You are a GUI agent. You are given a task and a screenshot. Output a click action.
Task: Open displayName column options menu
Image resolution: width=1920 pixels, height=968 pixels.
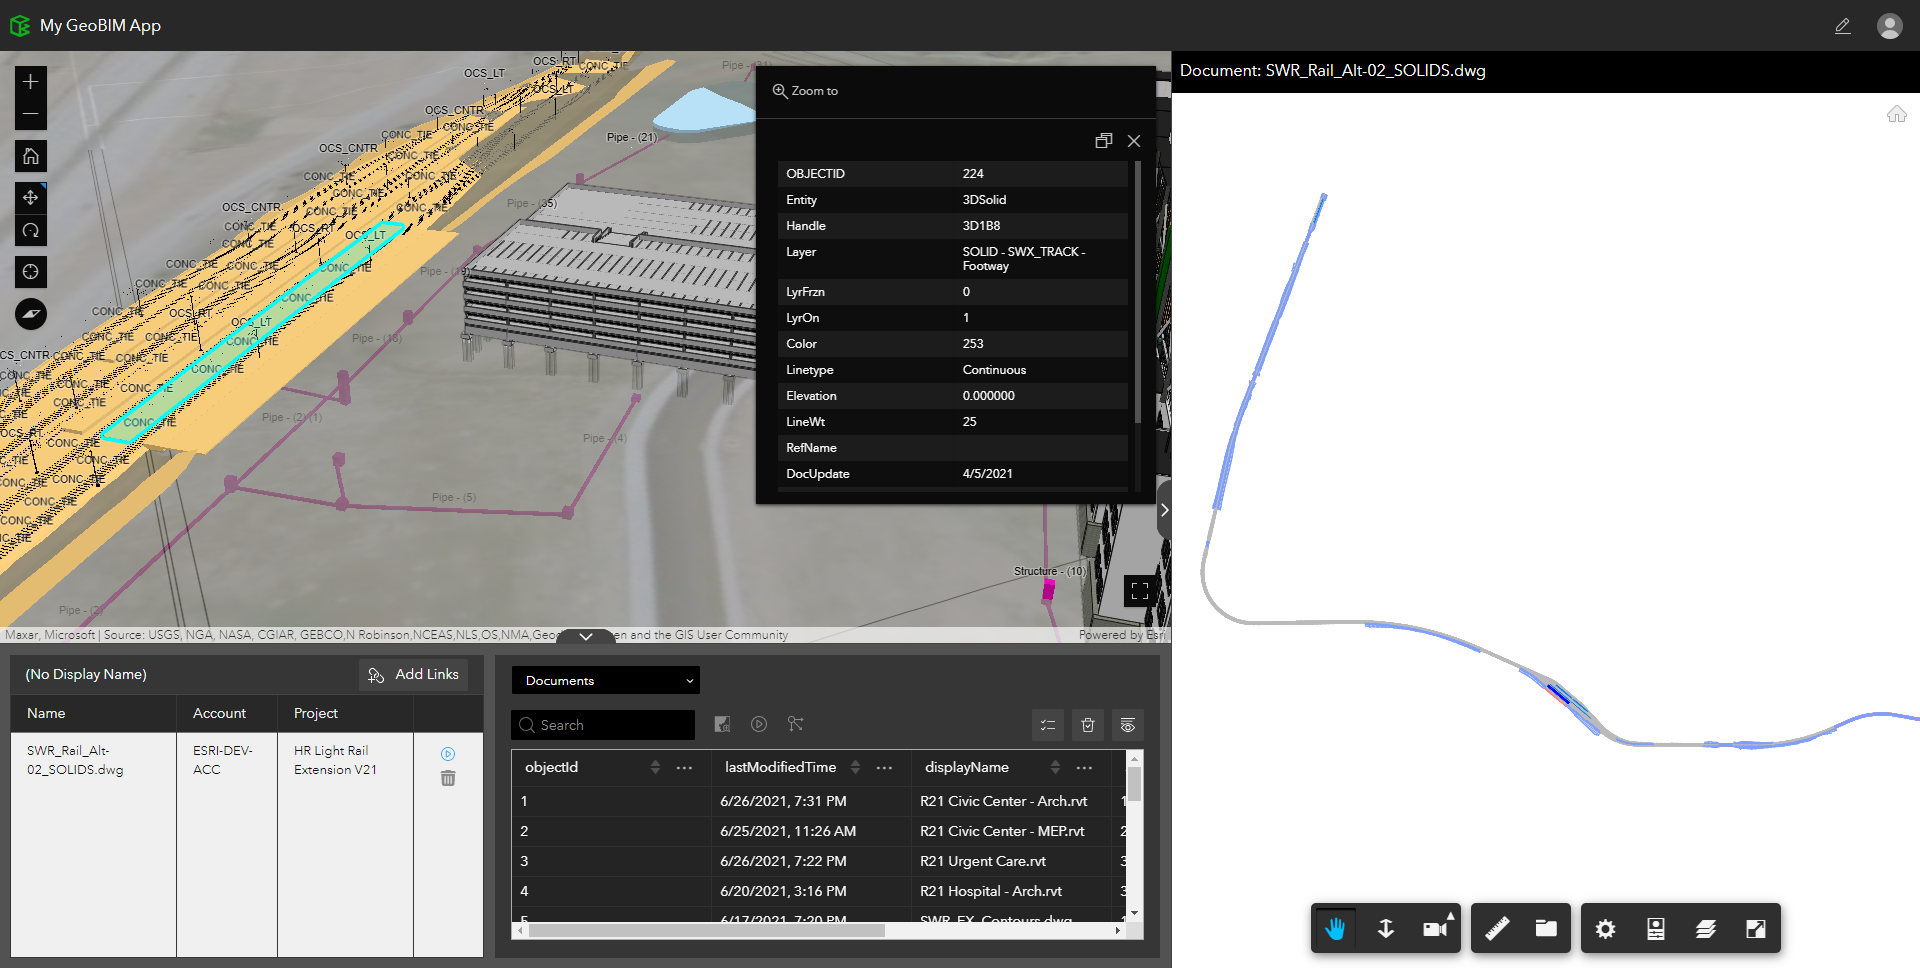pos(1085,768)
